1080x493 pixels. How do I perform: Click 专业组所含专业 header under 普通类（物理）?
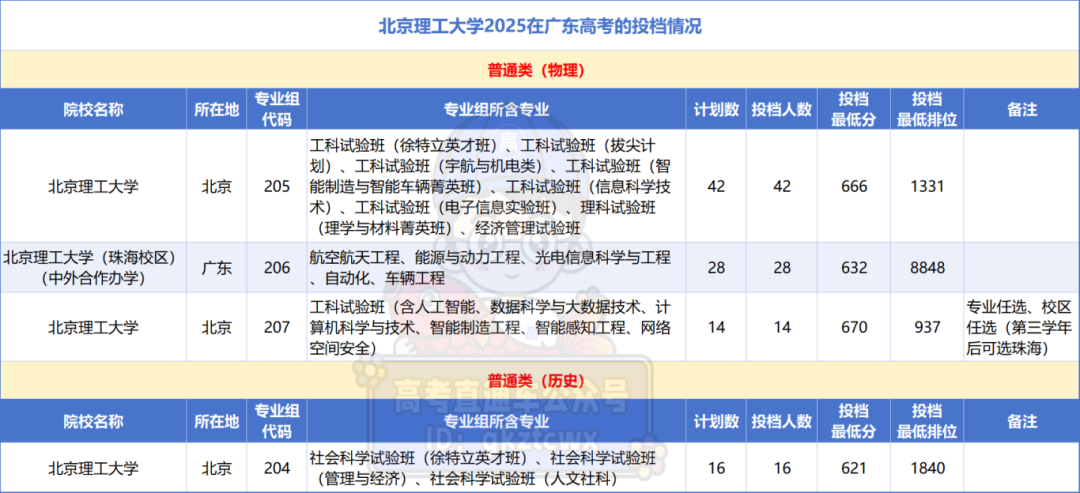pos(496,109)
